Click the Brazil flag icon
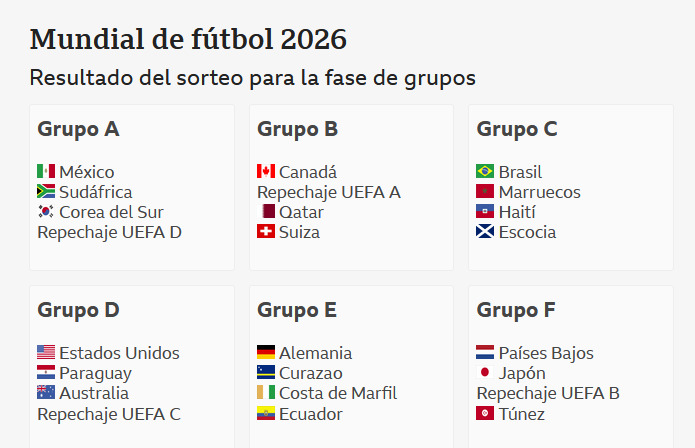 tap(485, 172)
